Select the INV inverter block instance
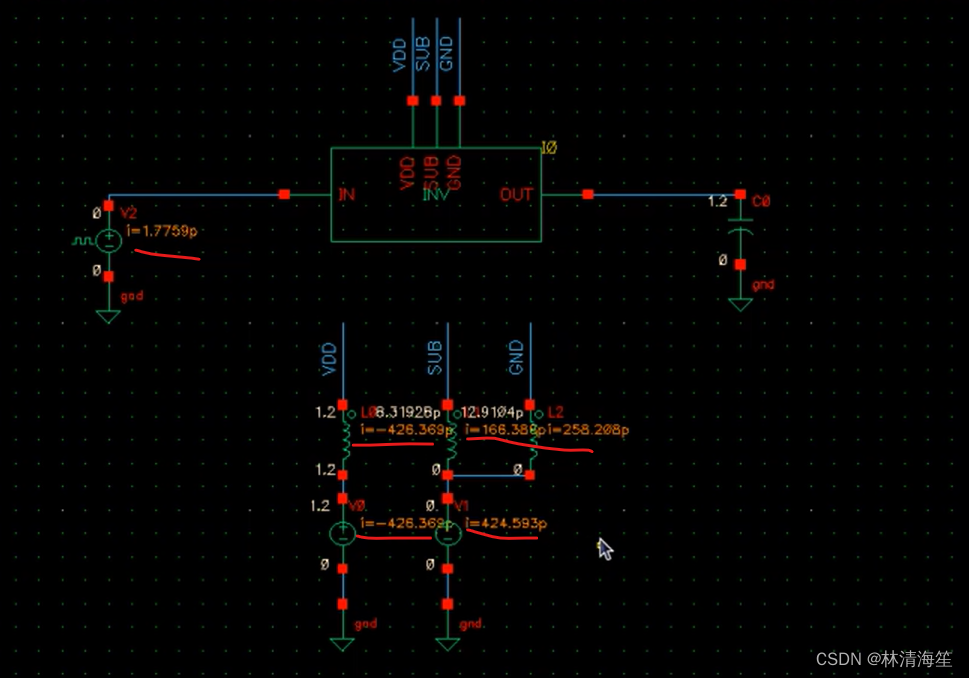Image resolution: width=969 pixels, height=678 pixels. (436, 195)
